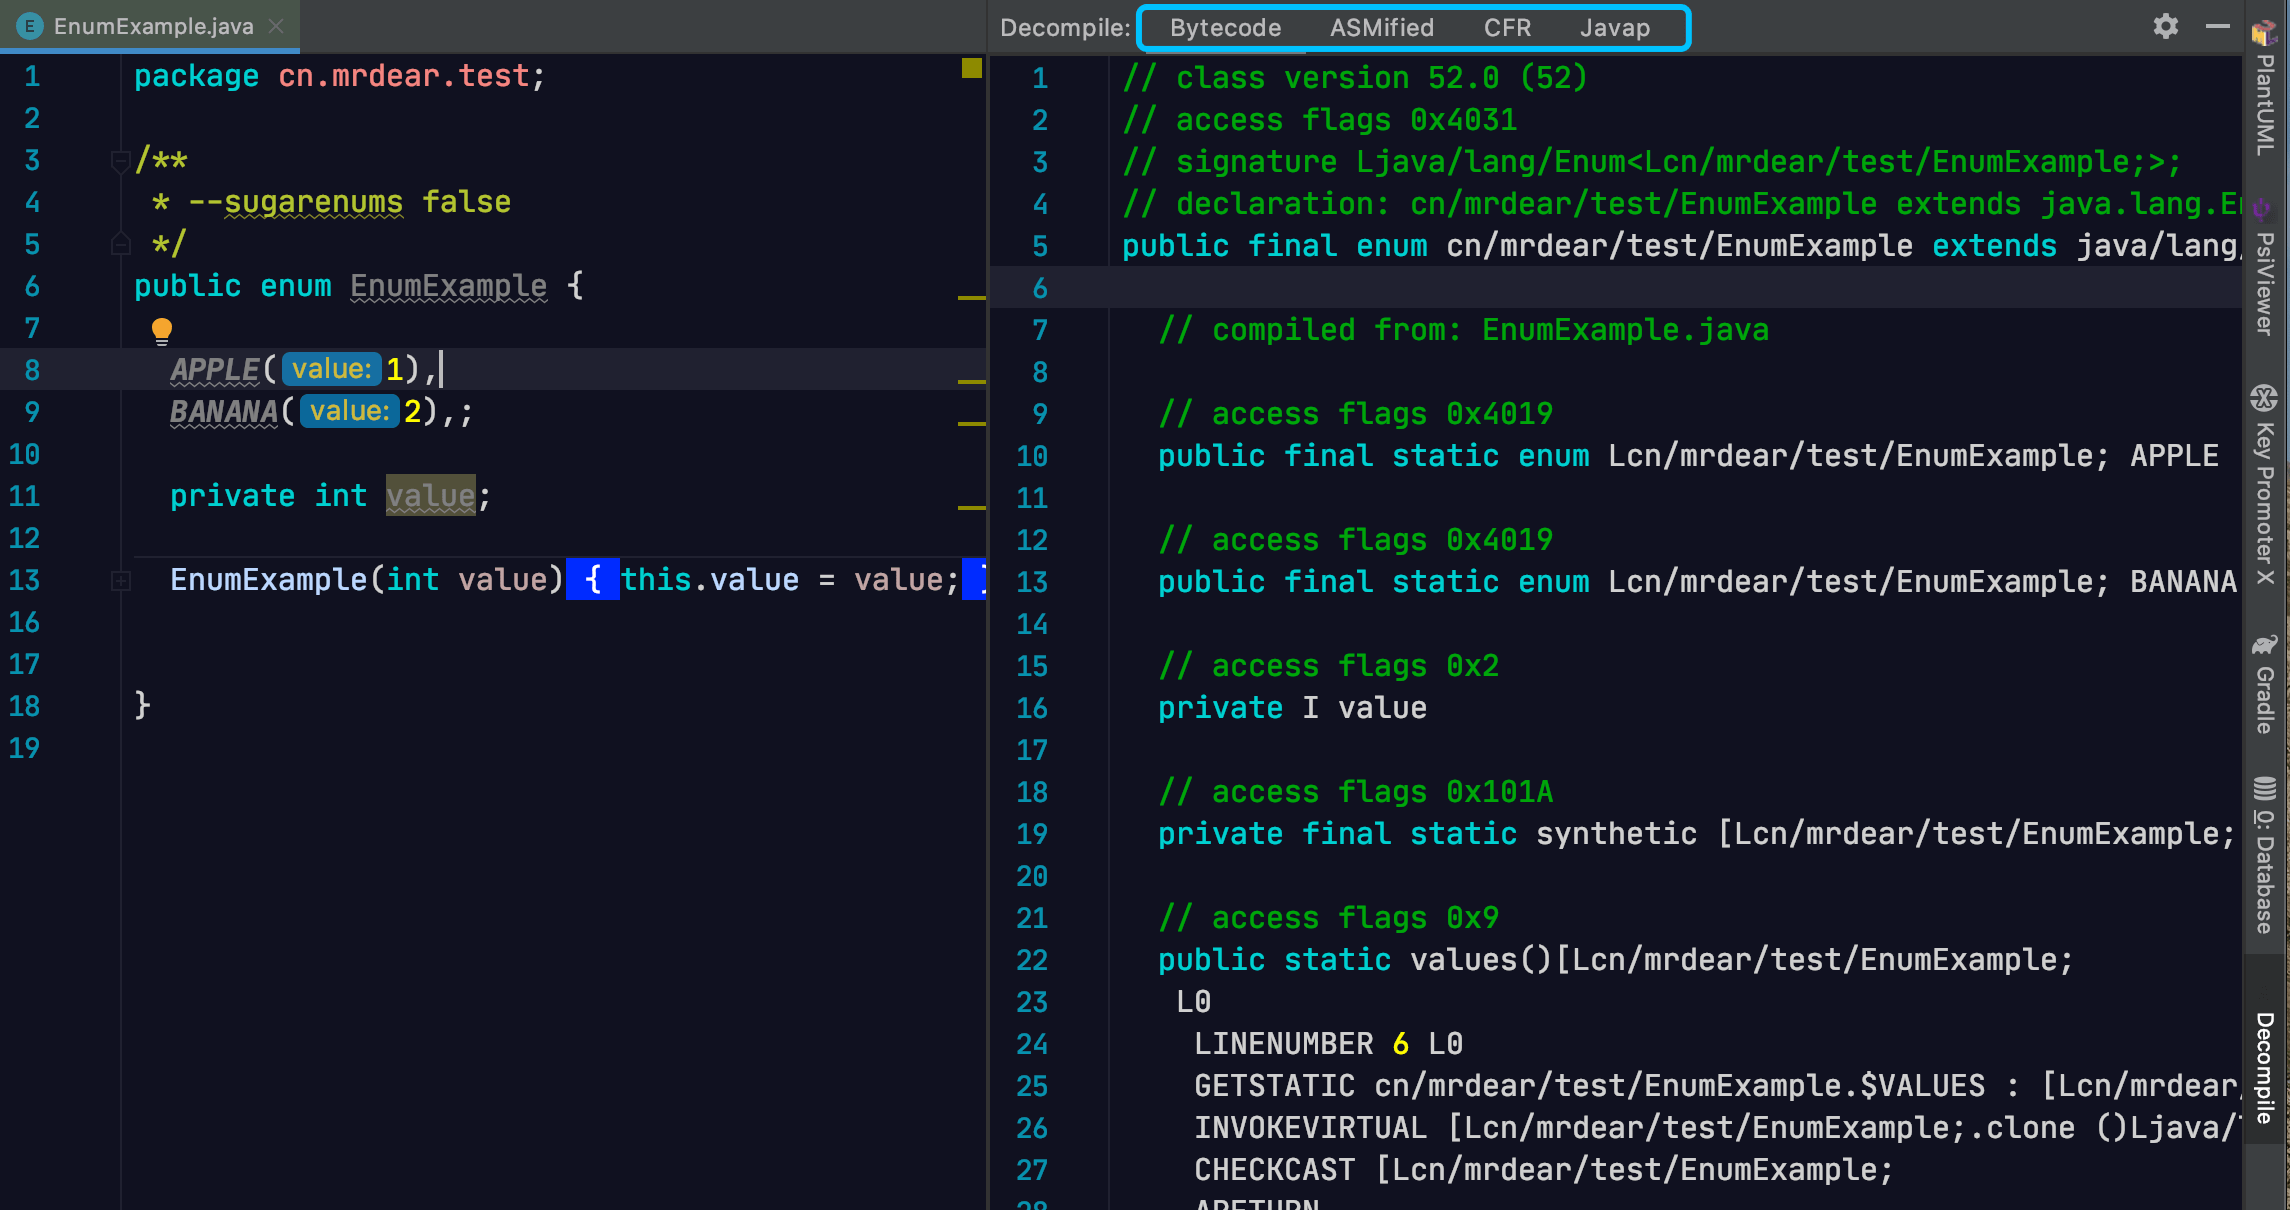Select the Bytecode tab
Image resolution: width=2290 pixels, height=1210 pixels.
pos(1224,27)
